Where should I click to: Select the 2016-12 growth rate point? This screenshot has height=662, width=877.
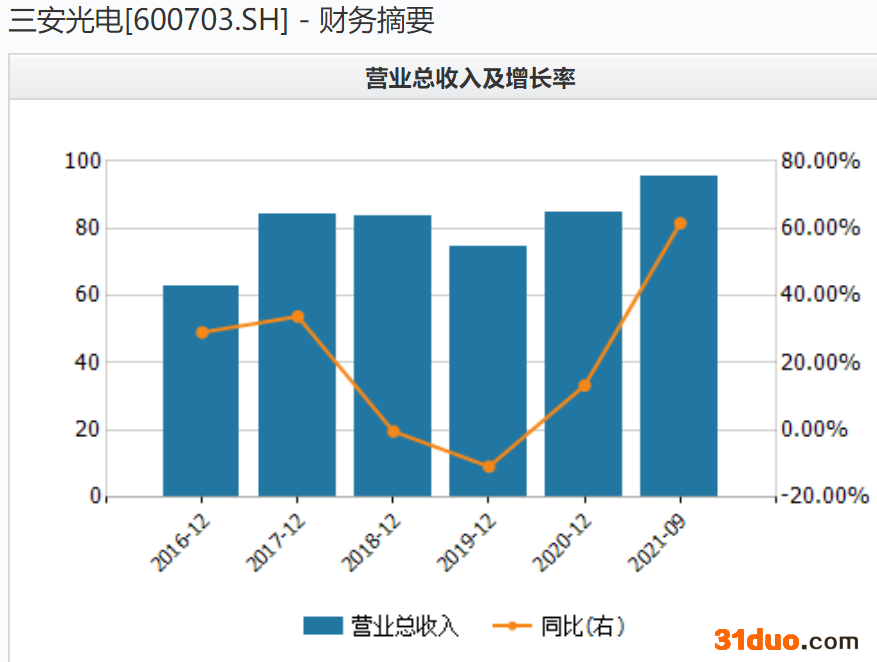pyautogui.click(x=202, y=333)
